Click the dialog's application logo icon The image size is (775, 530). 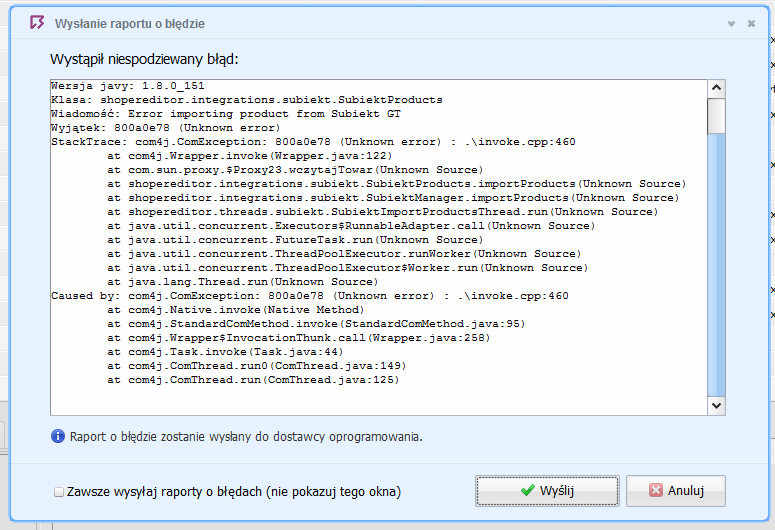(37, 23)
